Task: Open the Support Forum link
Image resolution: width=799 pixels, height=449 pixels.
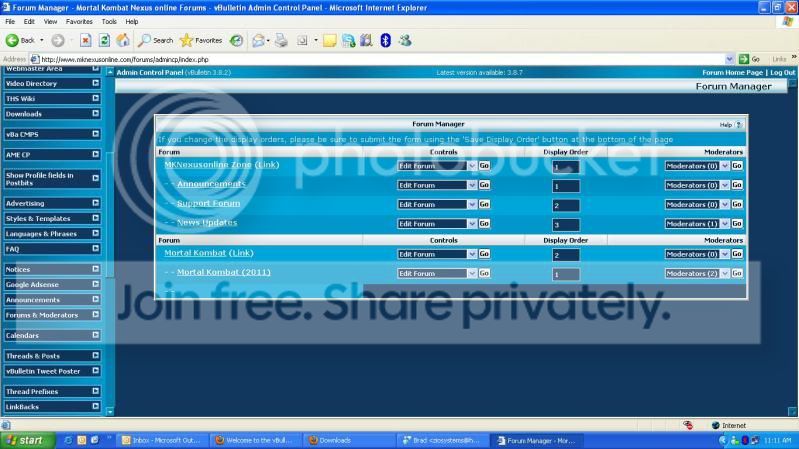Action: tap(208, 203)
